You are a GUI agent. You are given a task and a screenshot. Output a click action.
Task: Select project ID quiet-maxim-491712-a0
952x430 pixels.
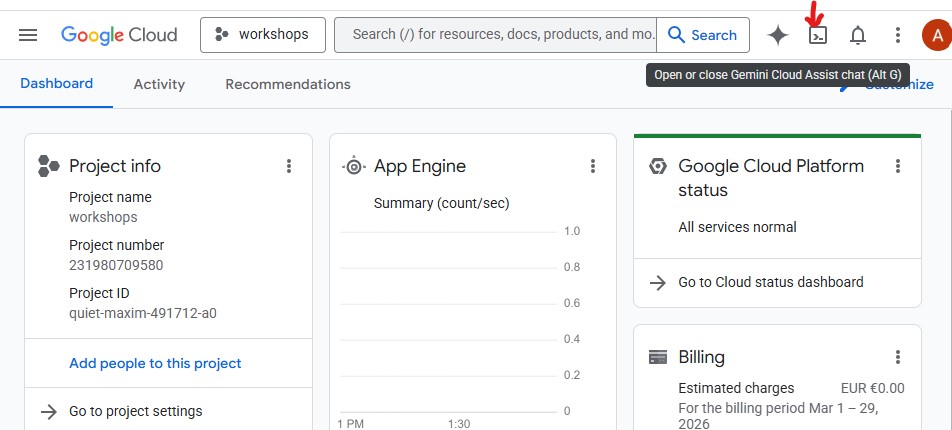pos(143,314)
